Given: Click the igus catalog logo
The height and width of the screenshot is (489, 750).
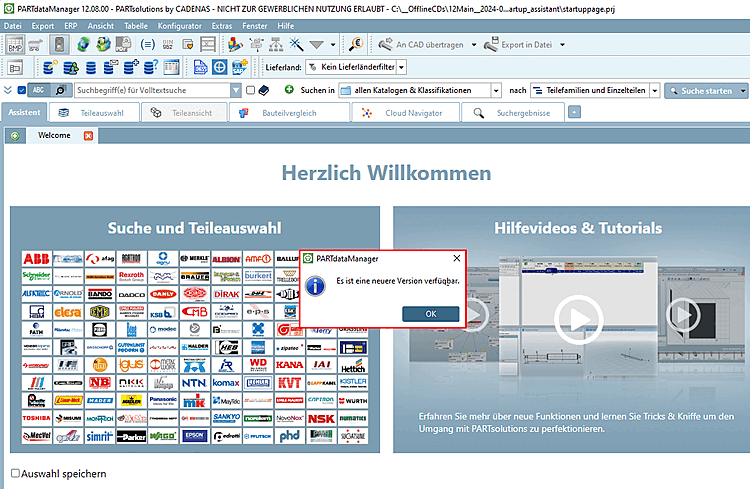Looking at the screenshot, I should (x=131, y=365).
